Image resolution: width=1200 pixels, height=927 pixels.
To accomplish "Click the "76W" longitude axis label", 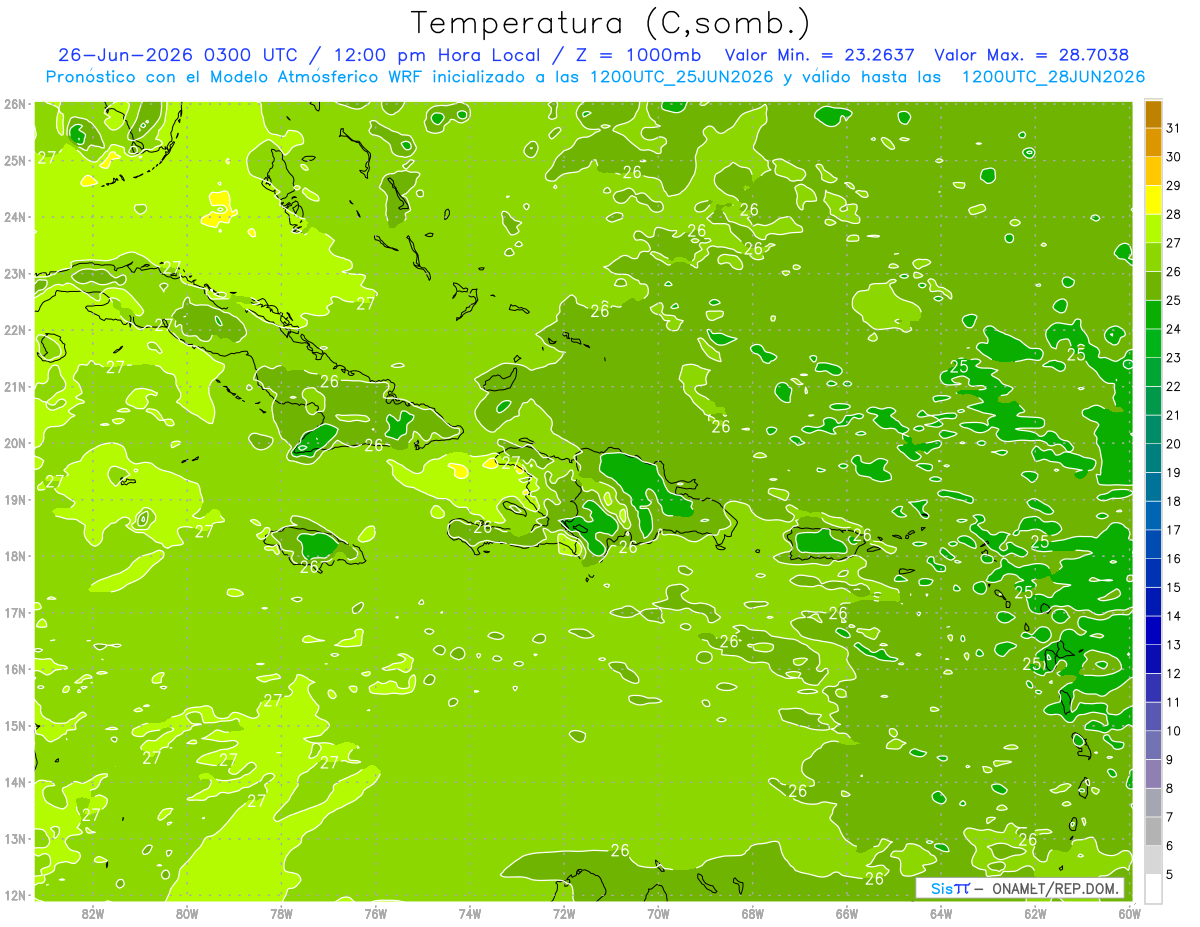I will click(x=375, y=913).
